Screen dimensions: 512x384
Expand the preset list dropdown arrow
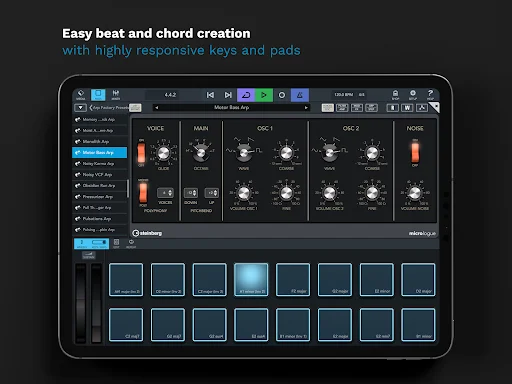[80, 108]
